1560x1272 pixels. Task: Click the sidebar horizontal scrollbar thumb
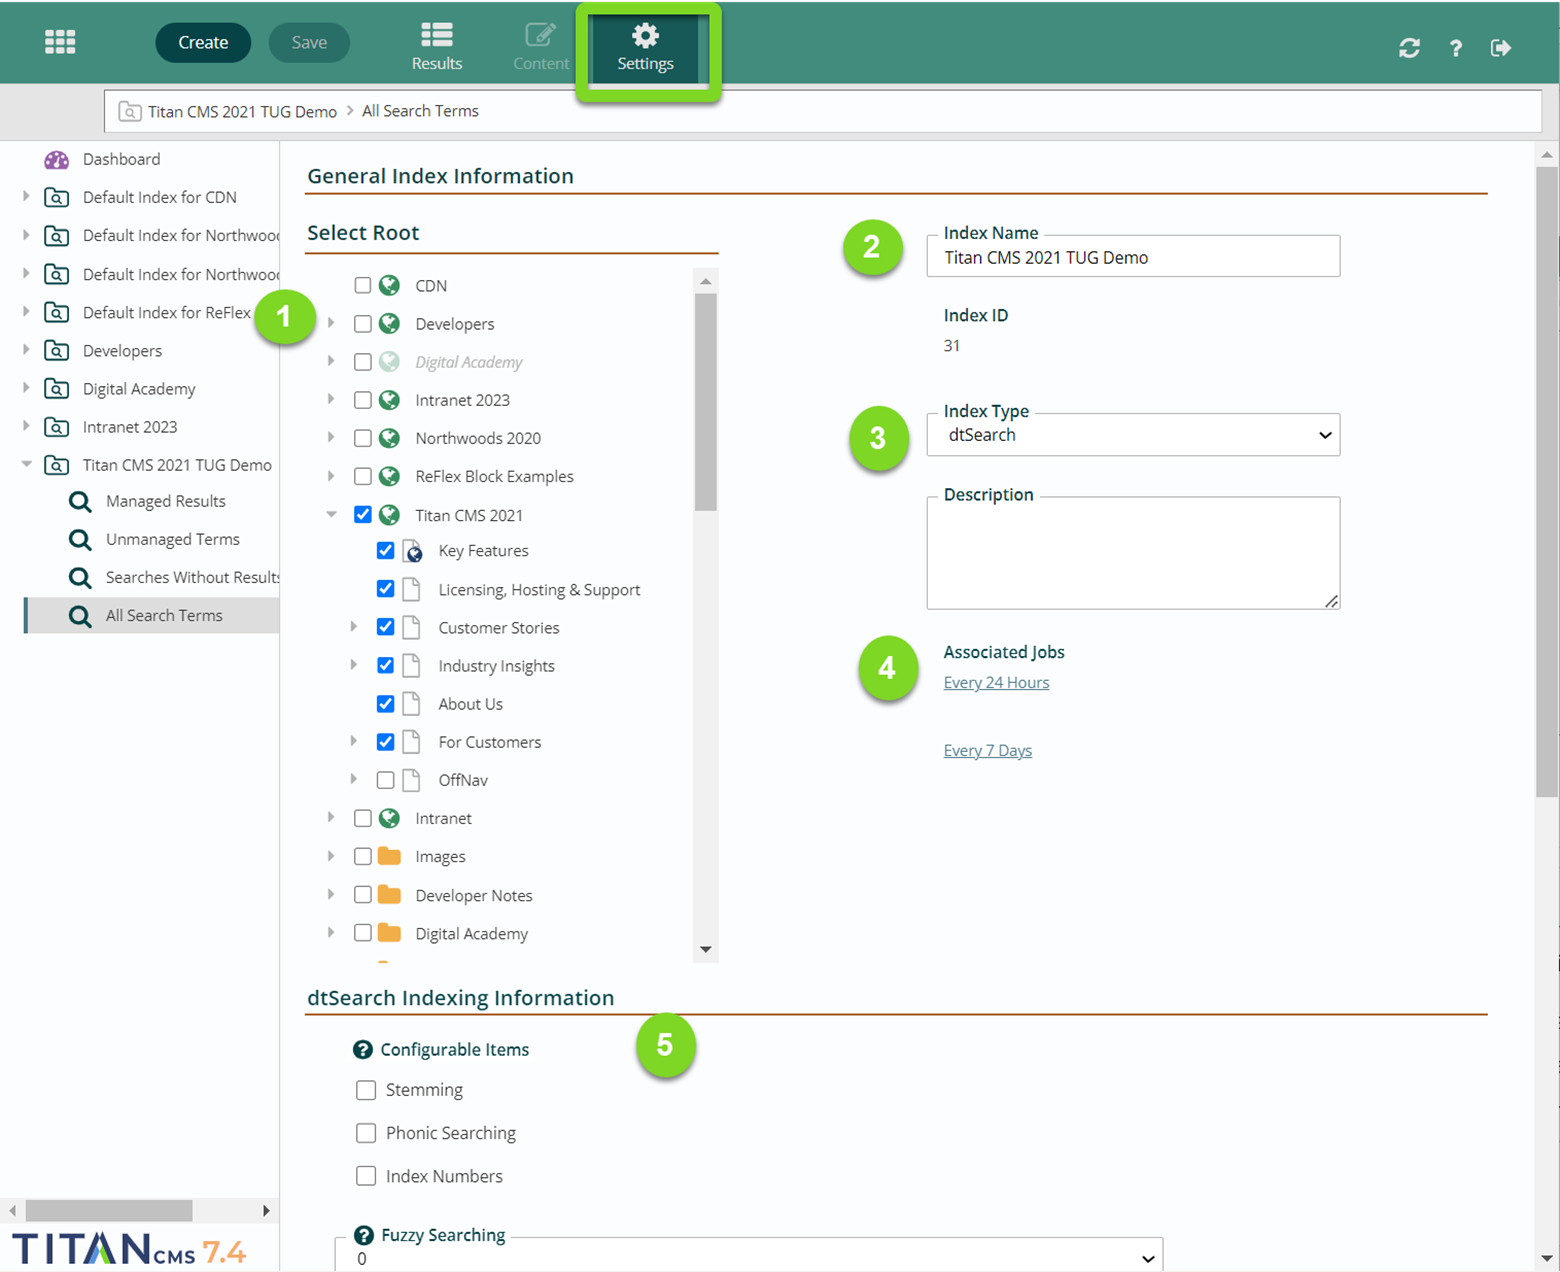(109, 1210)
